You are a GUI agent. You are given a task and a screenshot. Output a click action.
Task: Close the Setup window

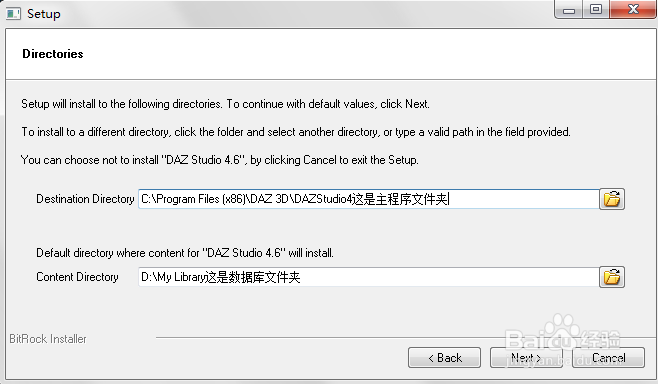pyautogui.click(x=633, y=9)
